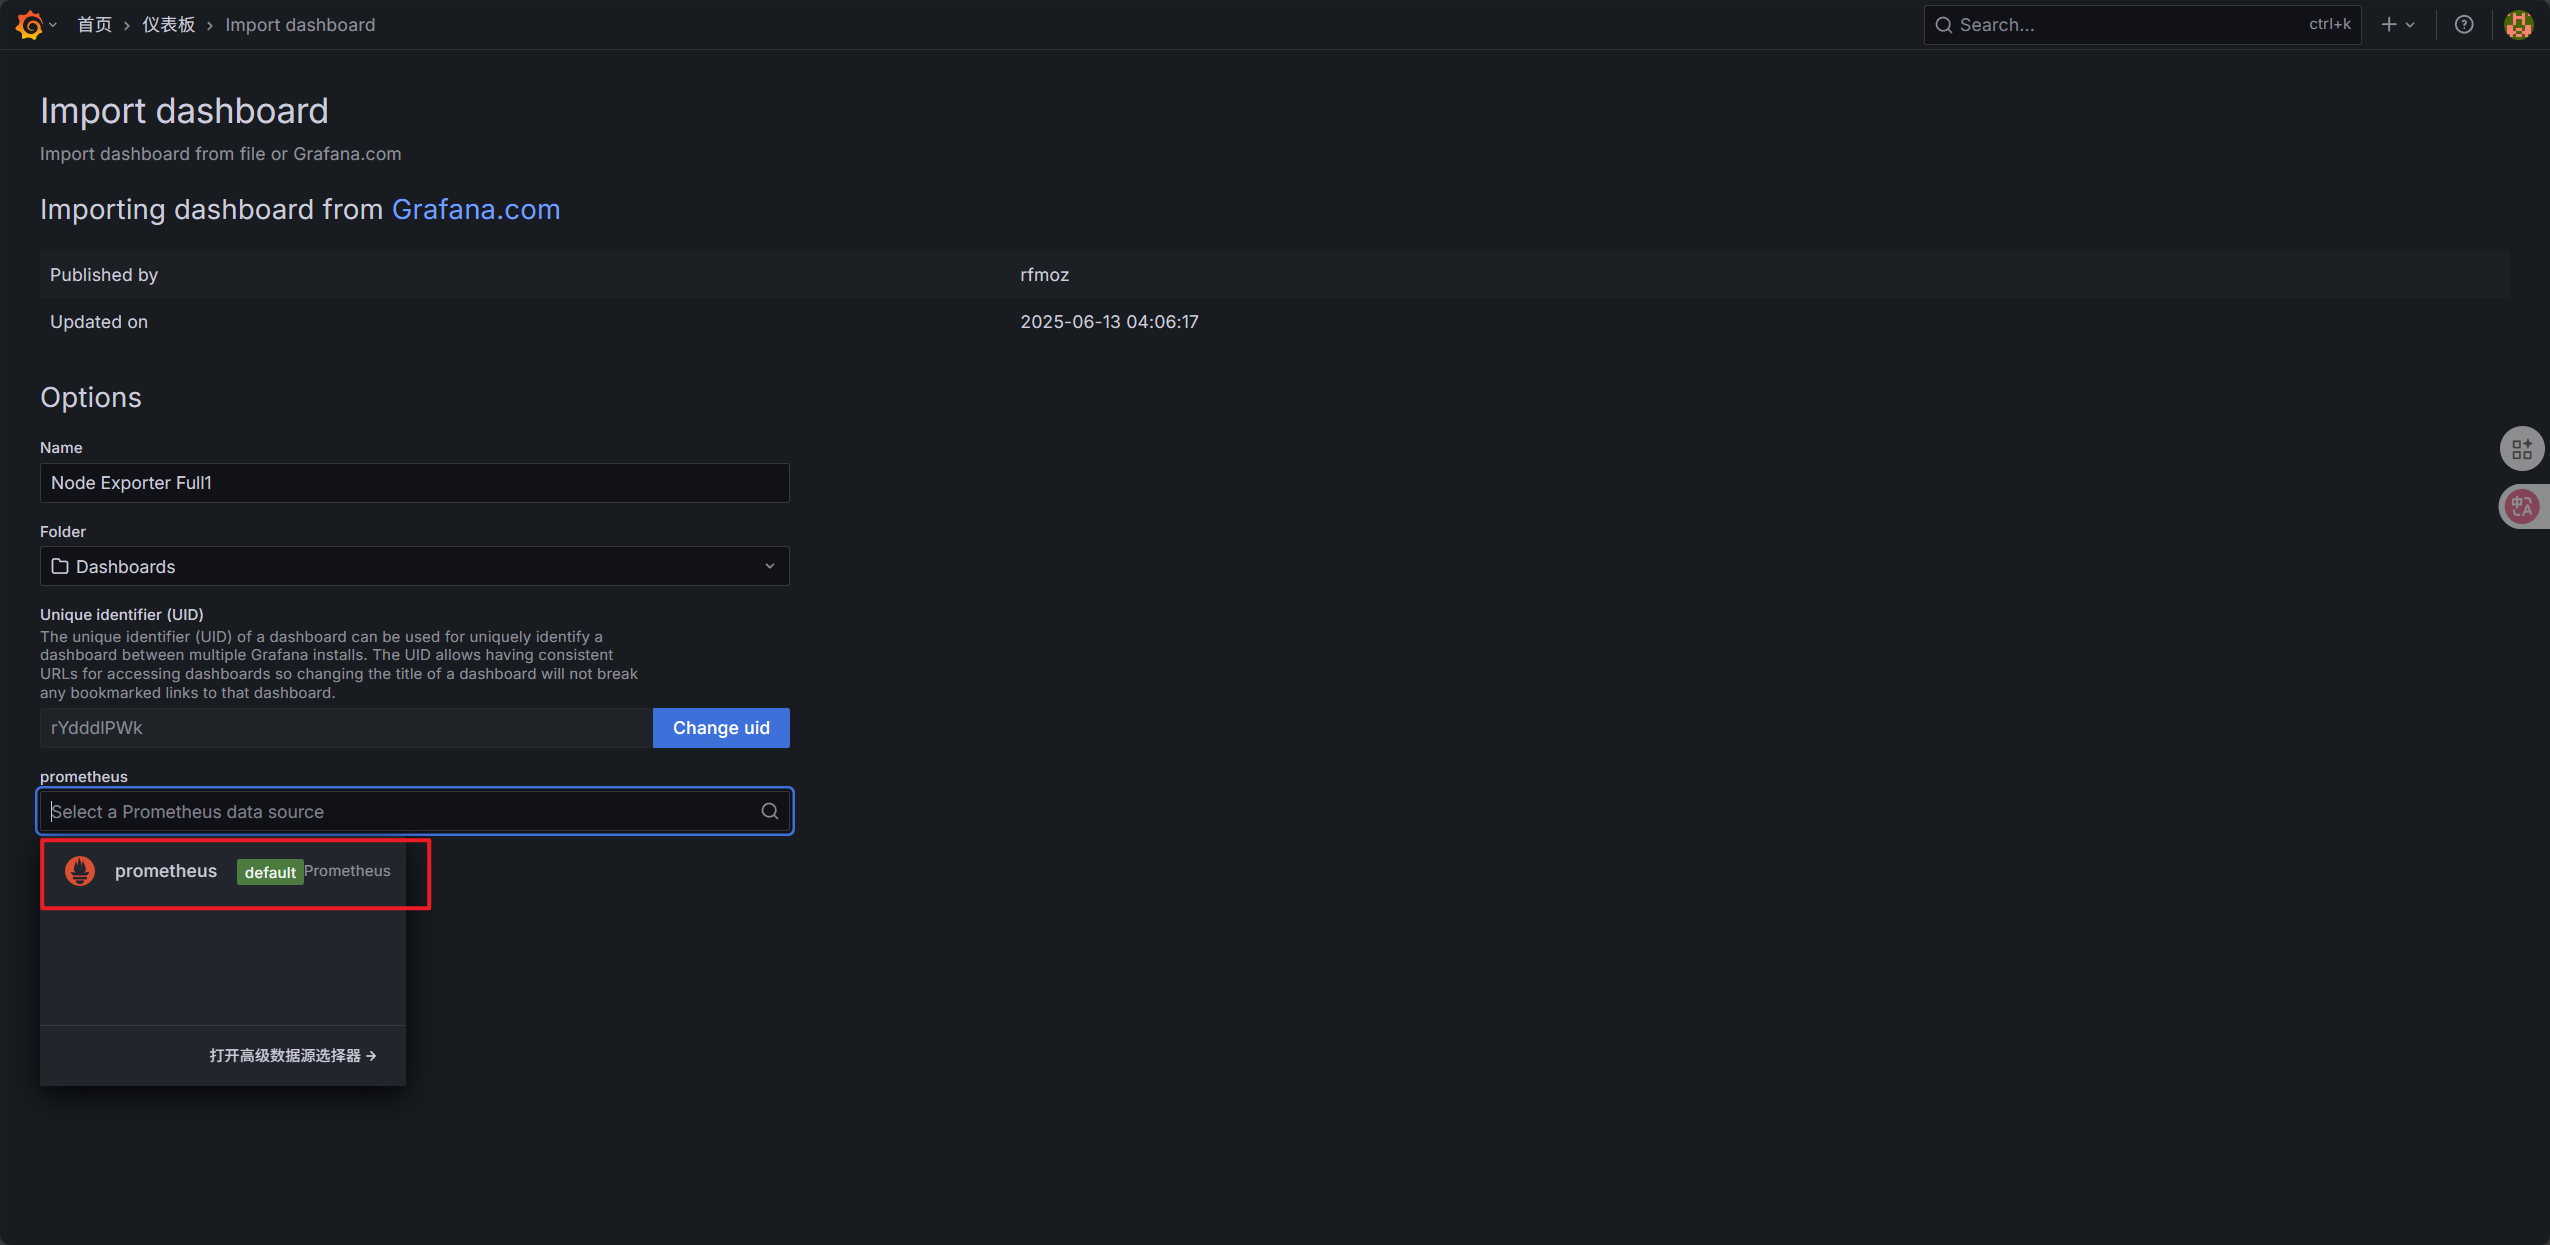Click the publisher name rfmoz

pyautogui.click(x=1044, y=275)
